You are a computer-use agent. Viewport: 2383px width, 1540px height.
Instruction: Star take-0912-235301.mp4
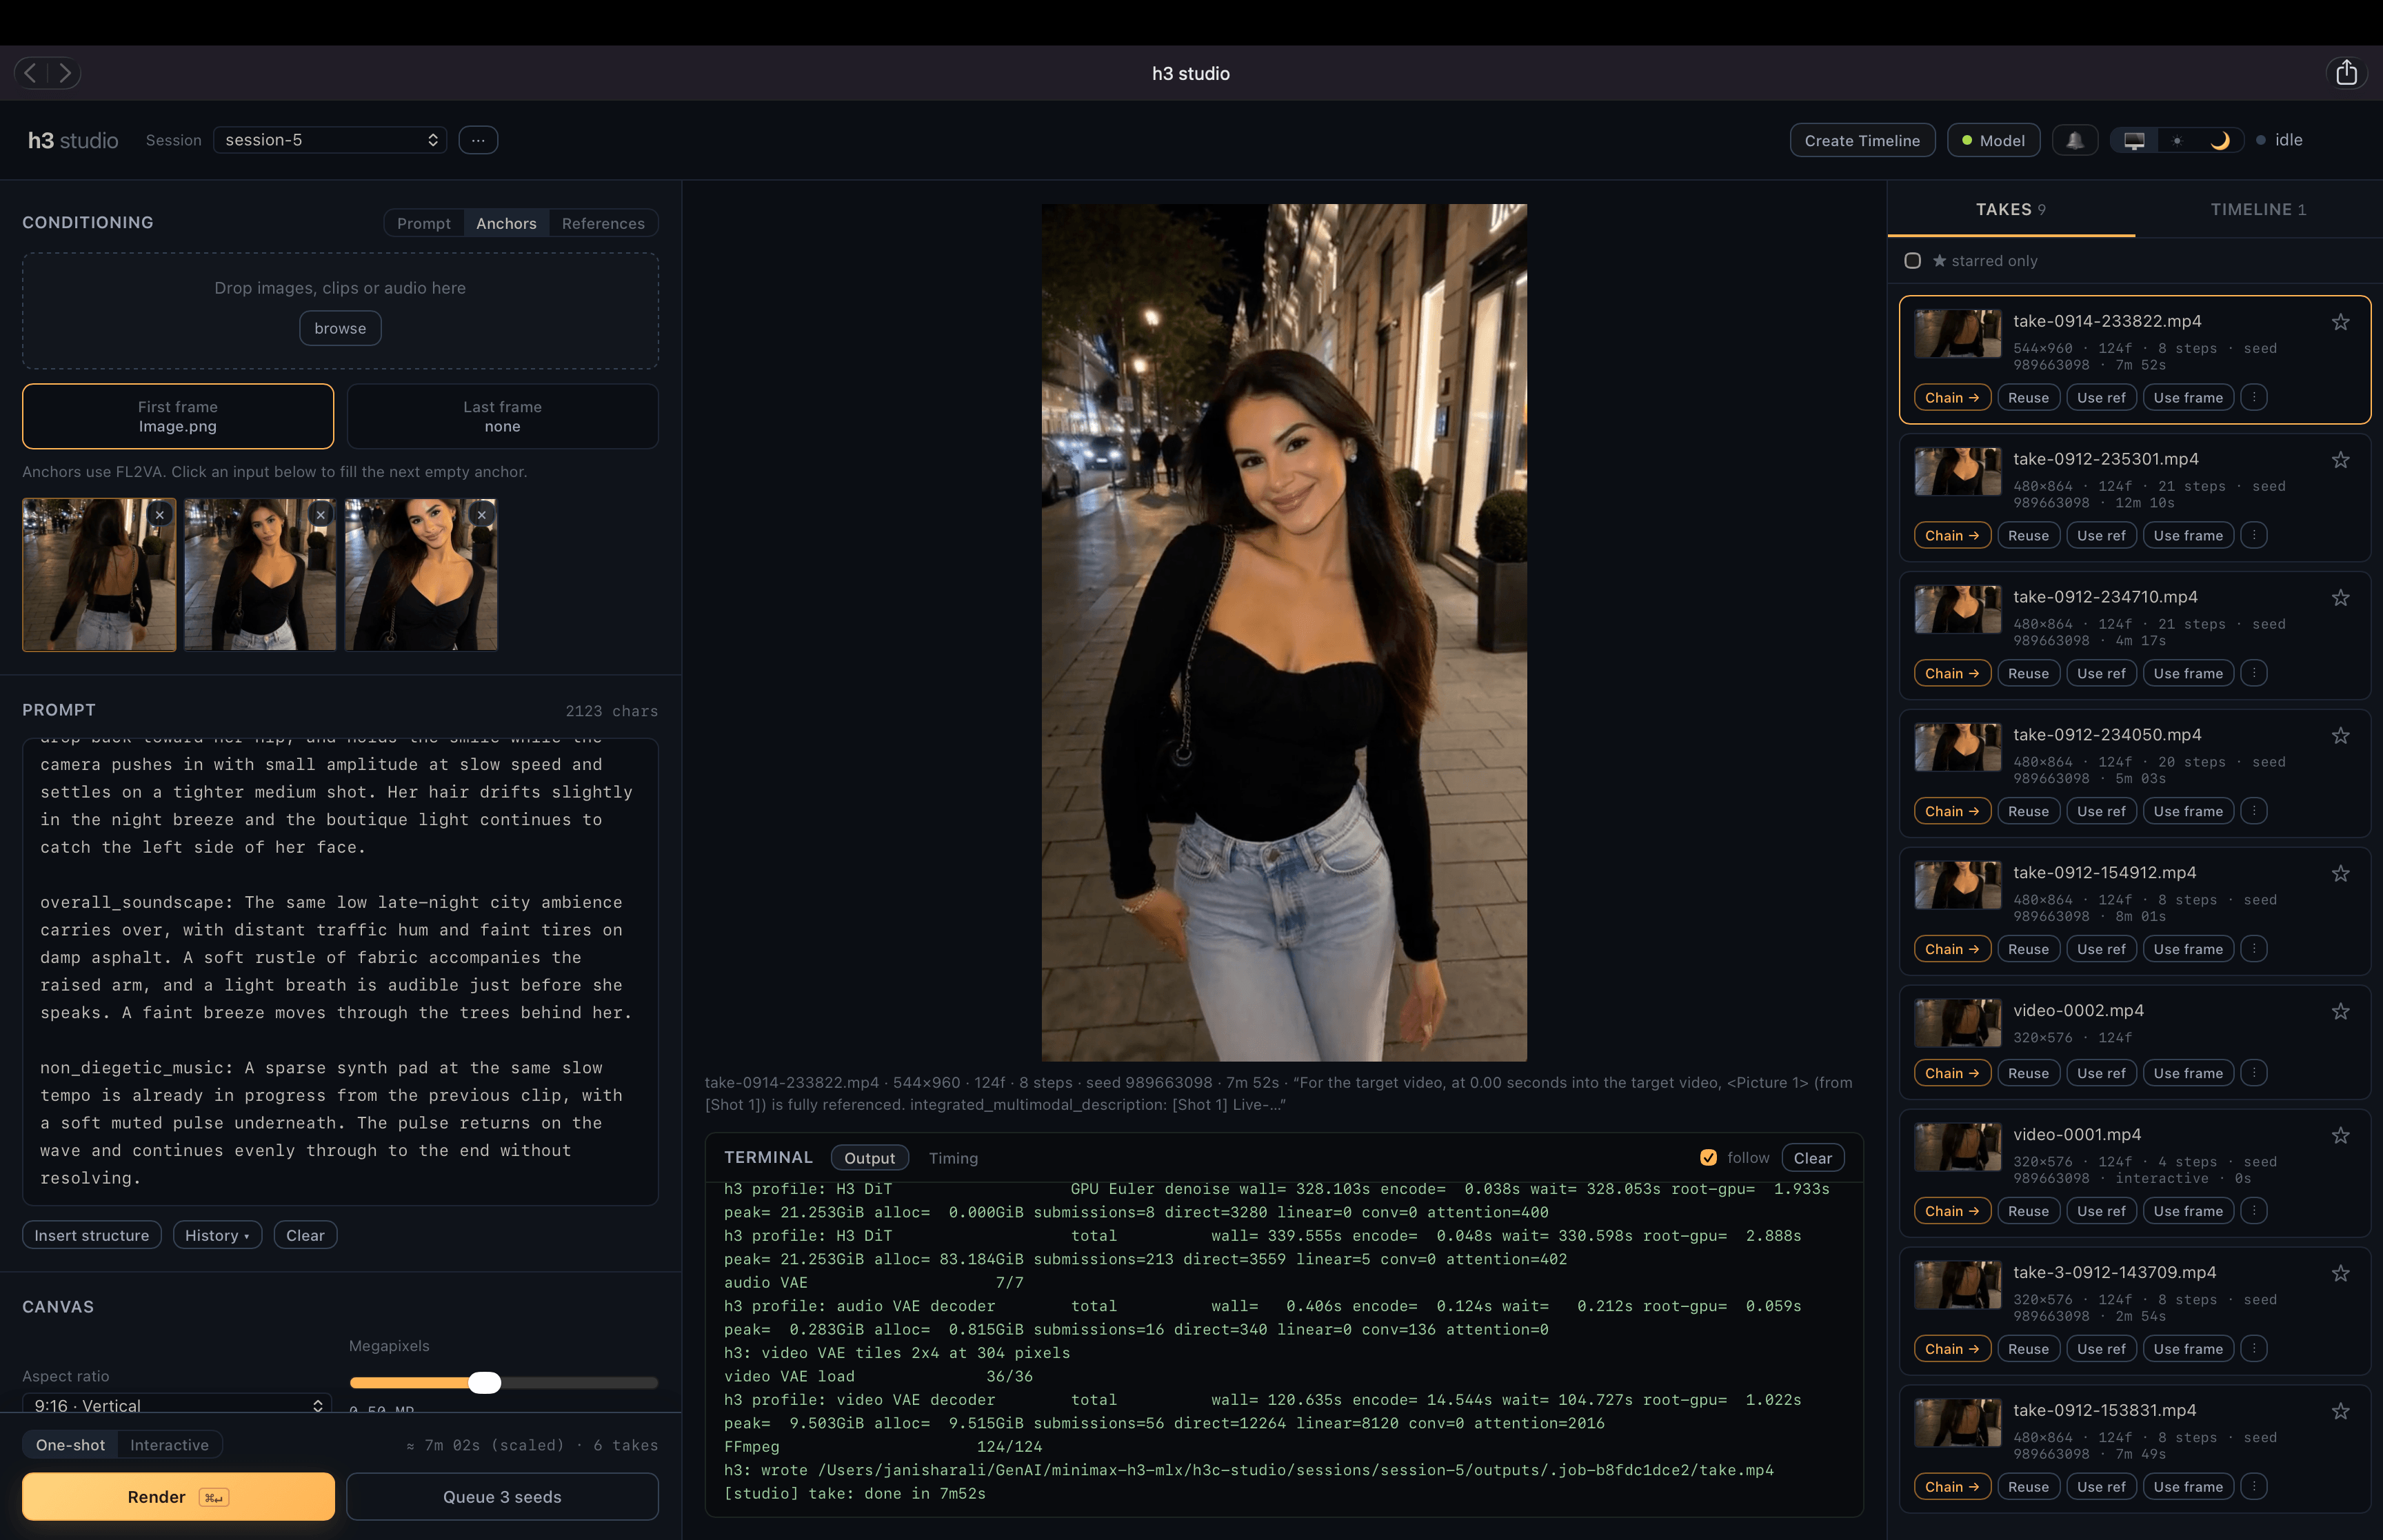coord(2340,460)
